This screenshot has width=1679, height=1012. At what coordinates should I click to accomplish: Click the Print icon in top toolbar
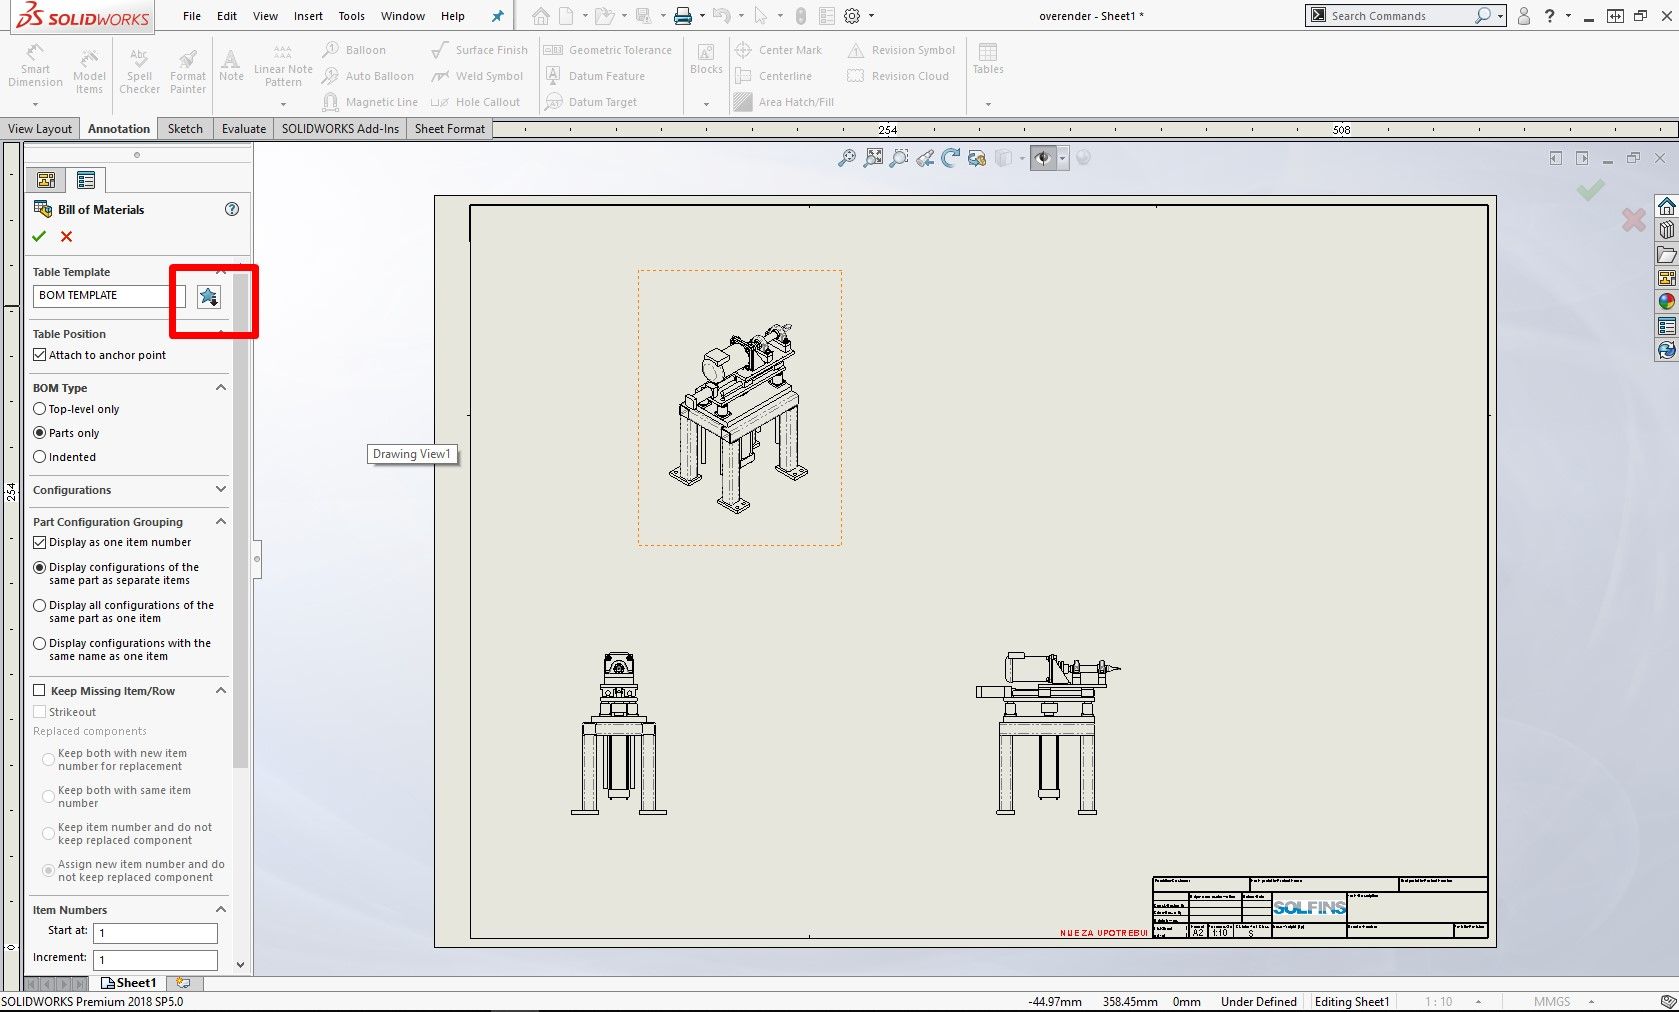682,16
